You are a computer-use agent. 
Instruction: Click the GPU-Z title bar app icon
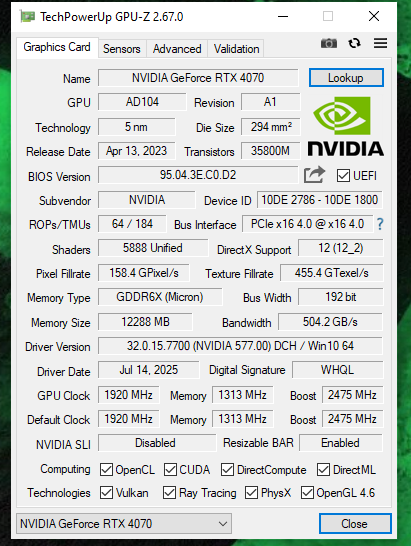click(27, 16)
